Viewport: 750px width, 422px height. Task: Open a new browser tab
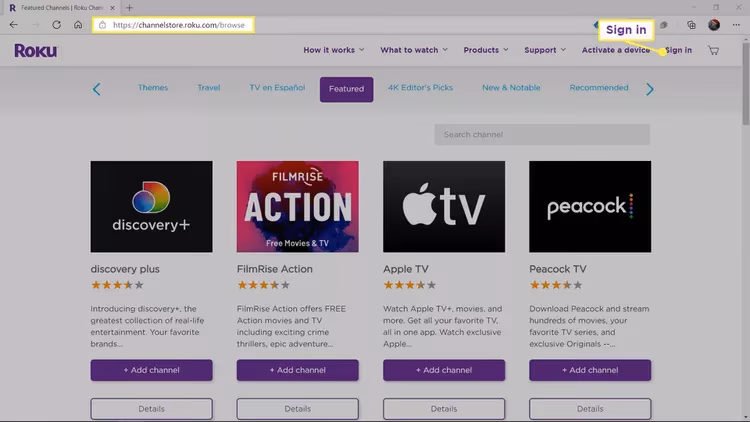[x=129, y=8]
